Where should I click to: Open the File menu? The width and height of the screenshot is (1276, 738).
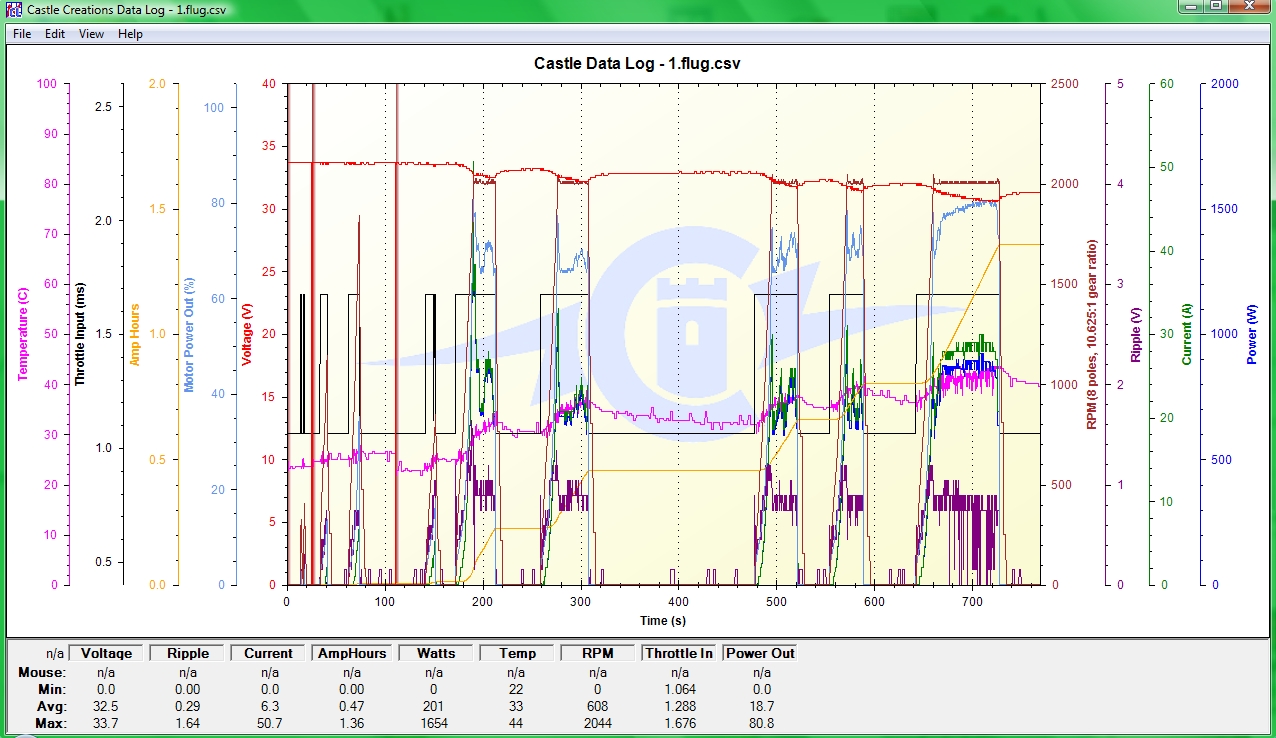coord(22,34)
